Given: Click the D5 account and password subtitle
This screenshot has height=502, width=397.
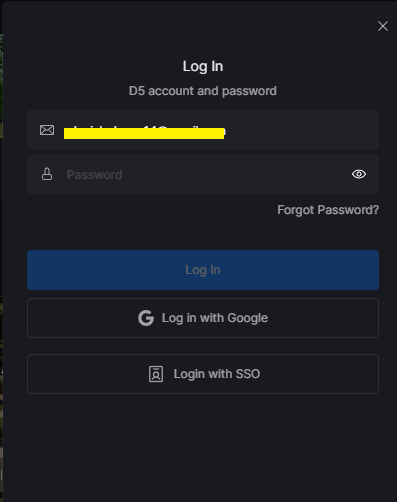Looking at the screenshot, I should click(x=203, y=91).
